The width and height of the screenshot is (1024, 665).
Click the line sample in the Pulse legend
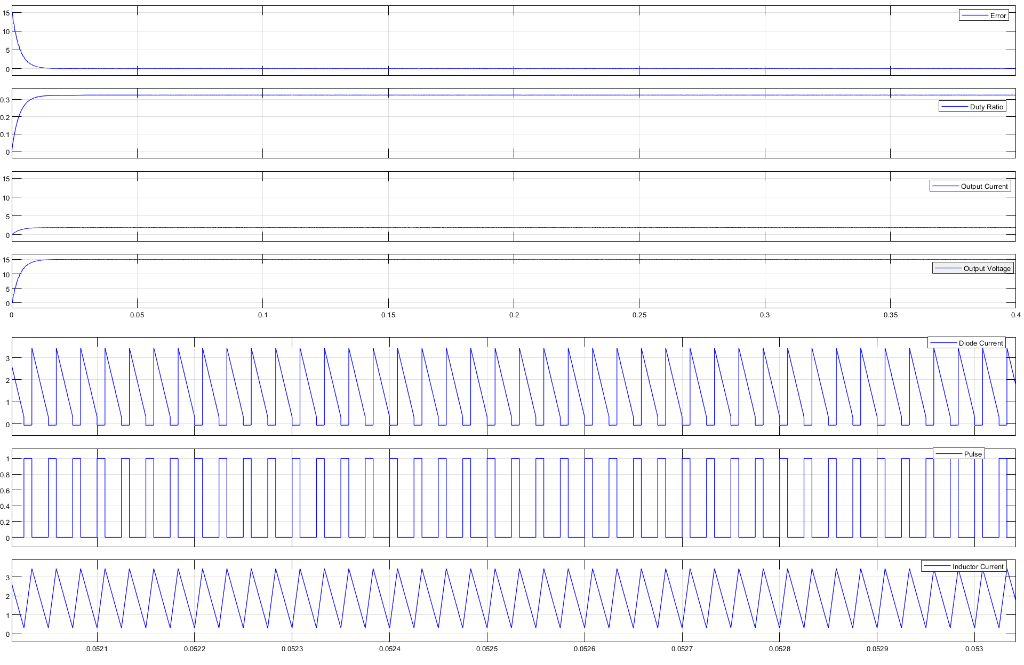[x=948, y=453]
